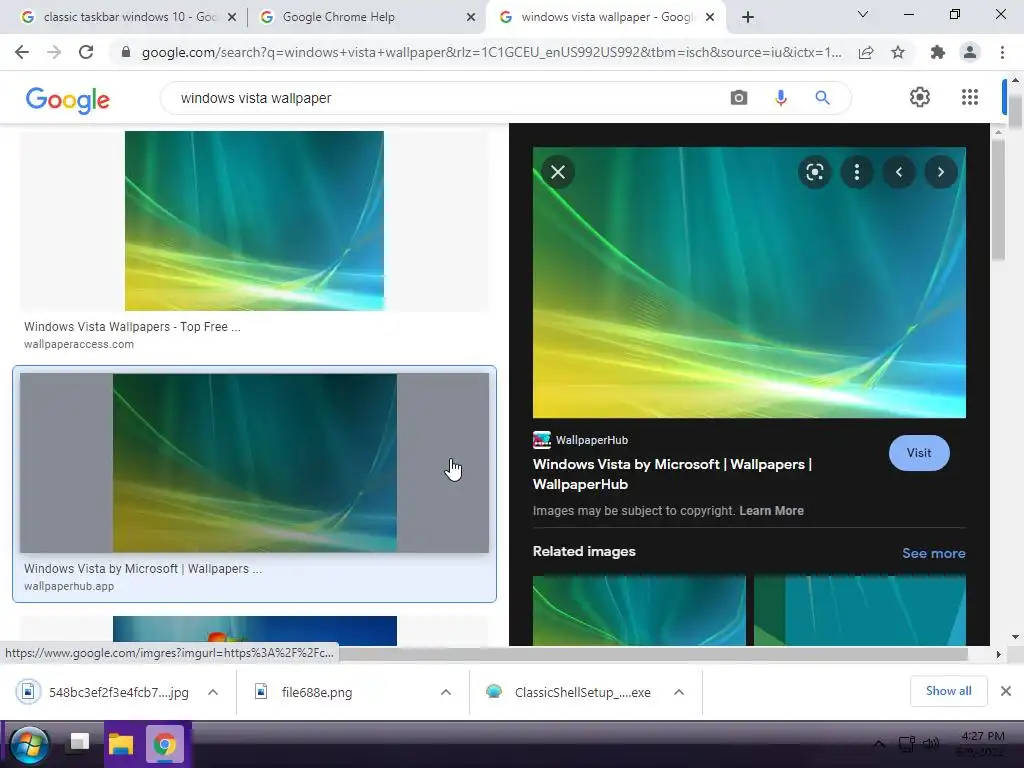Viewport: 1024px width, 768px height.
Task: Open the Google apps grid
Action: coord(970,97)
